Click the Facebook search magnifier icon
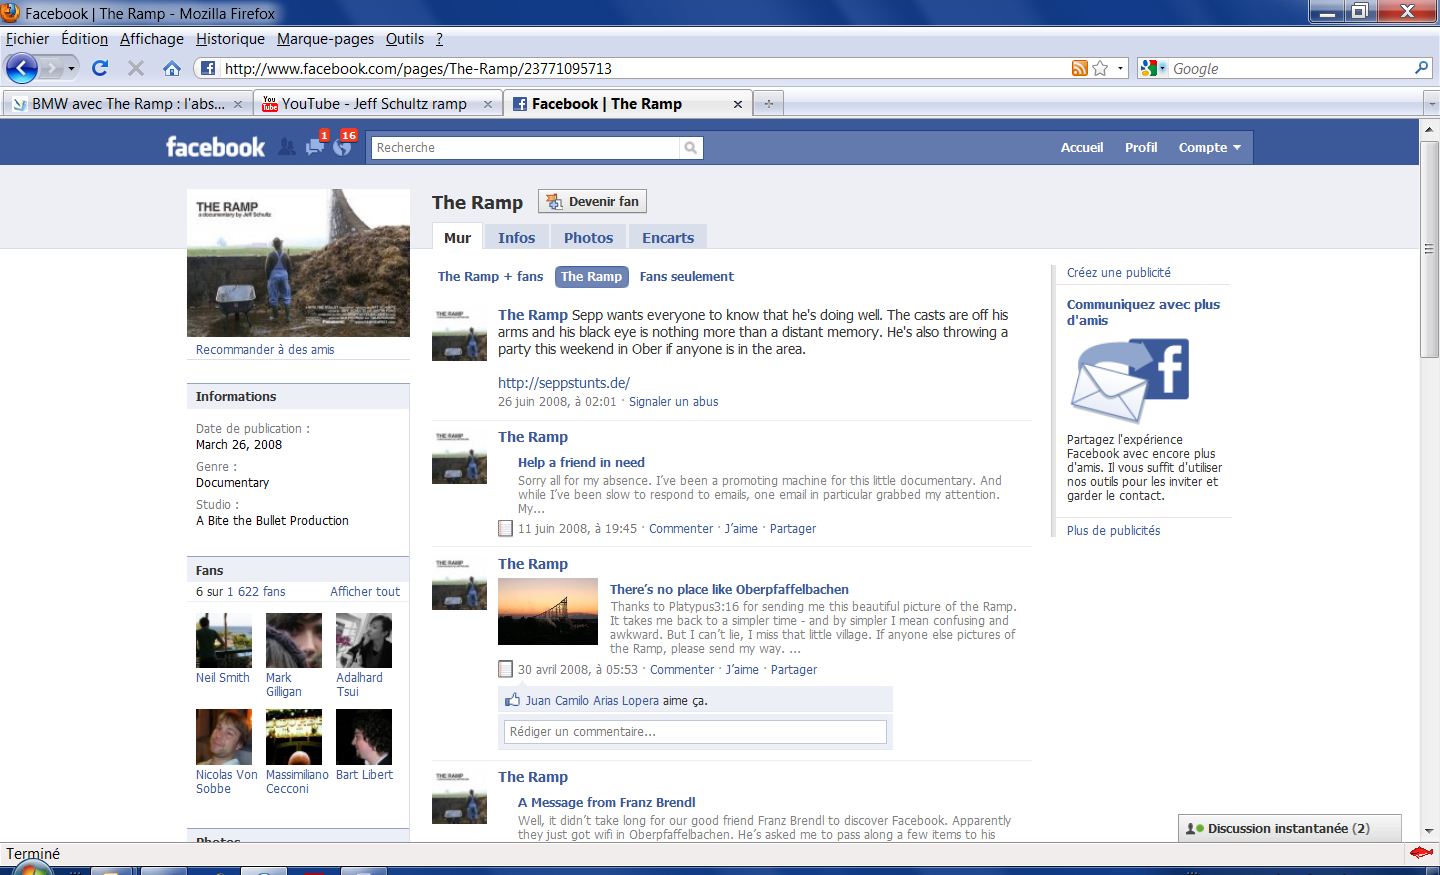The height and width of the screenshot is (875, 1440). [690, 148]
